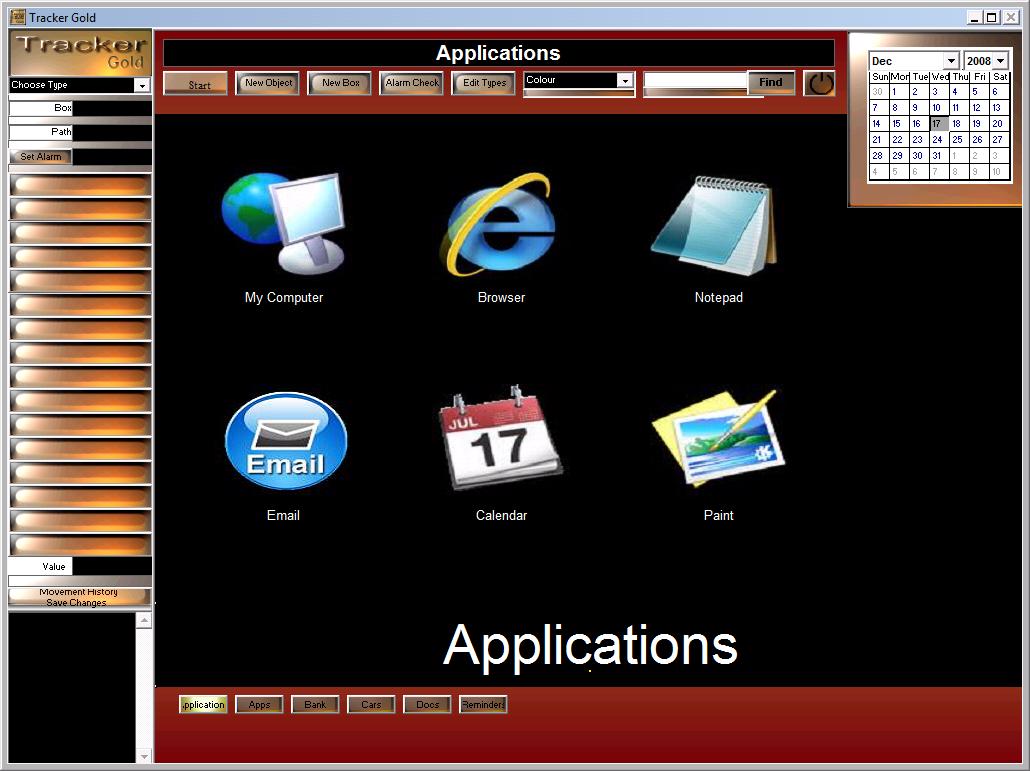Switch to the Application tab
The width and height of the screenshot is (1030, 771).
pos(203,705)
